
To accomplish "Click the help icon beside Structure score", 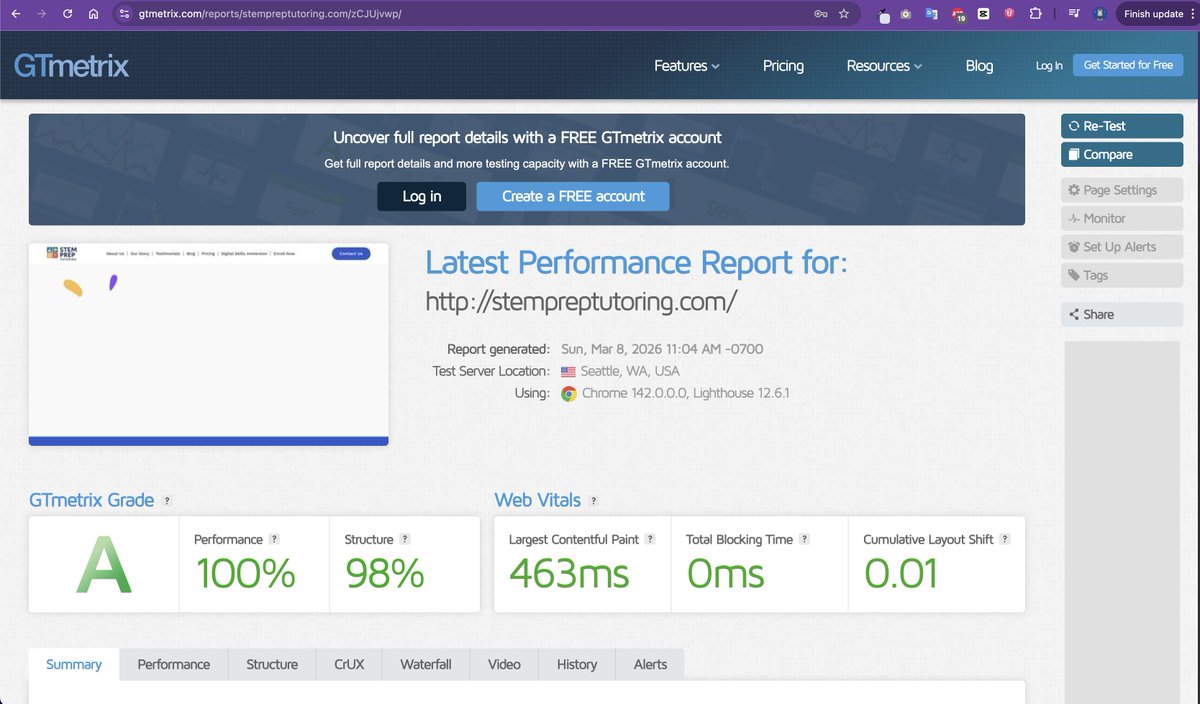I will [405, 539].
